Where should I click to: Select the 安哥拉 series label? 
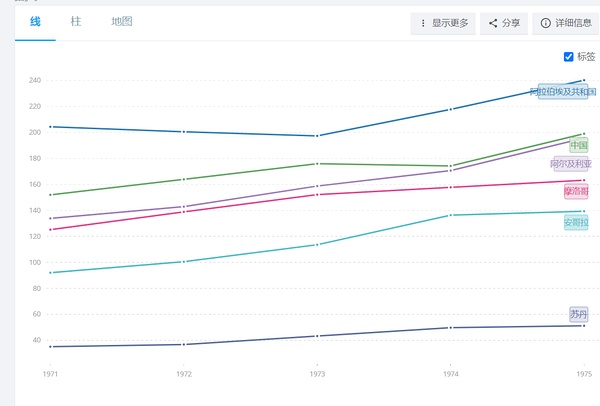pos(576,222)
